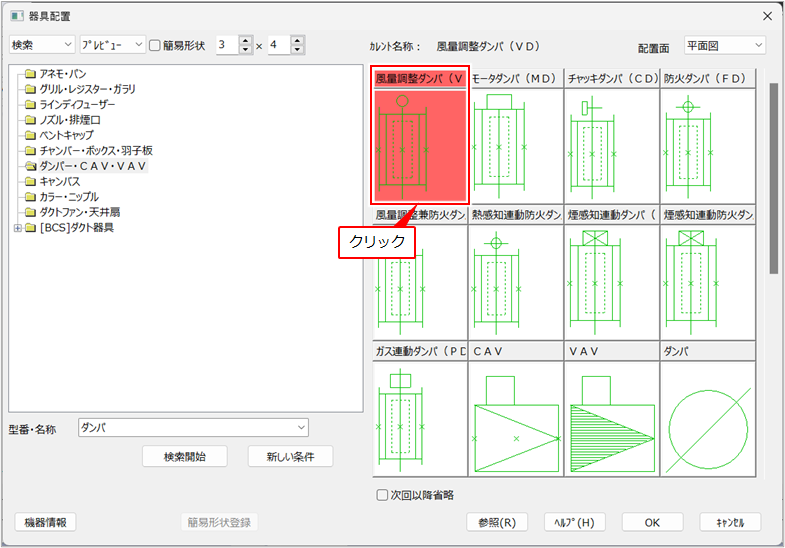Click the 検索開始 button
785x548 pixels.
coord(187,456)
